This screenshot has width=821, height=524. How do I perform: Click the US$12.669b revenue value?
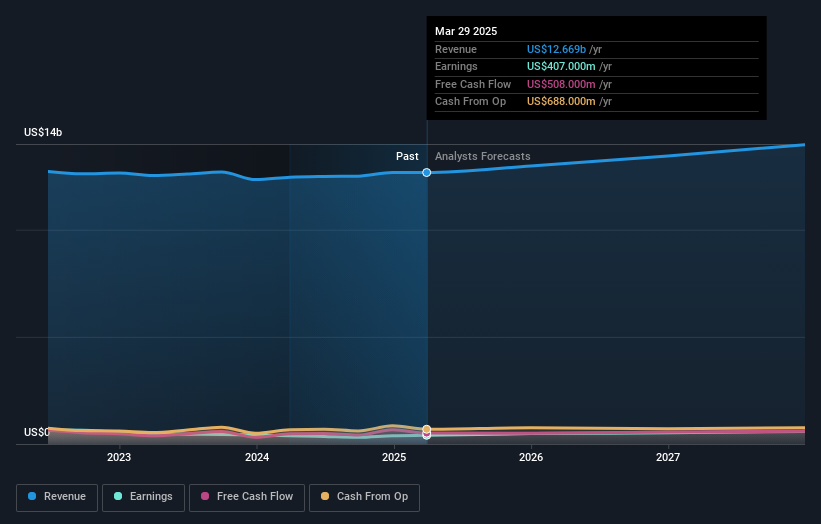pos(556,49)
